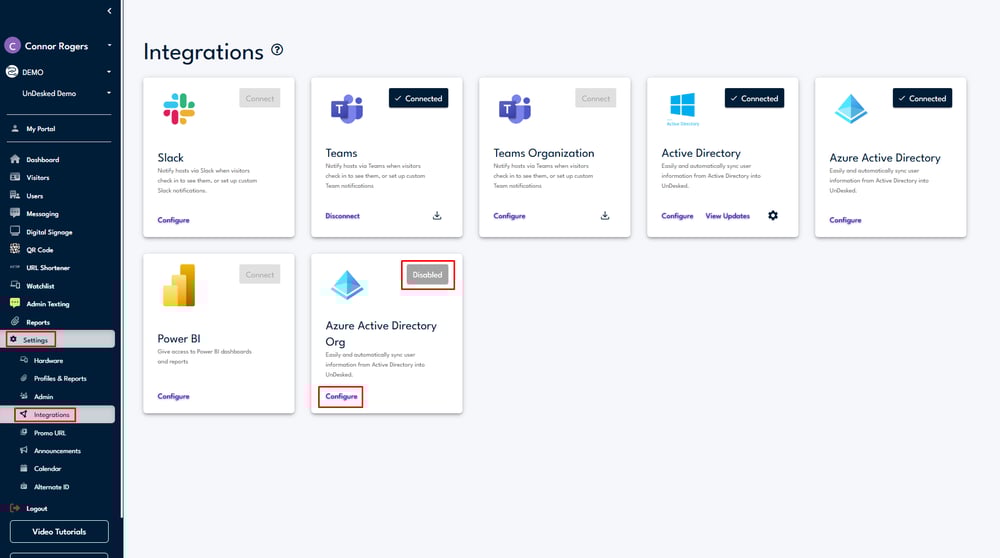Collapse the sidebar using the top chevron
1000x558 pixels.
109,11
